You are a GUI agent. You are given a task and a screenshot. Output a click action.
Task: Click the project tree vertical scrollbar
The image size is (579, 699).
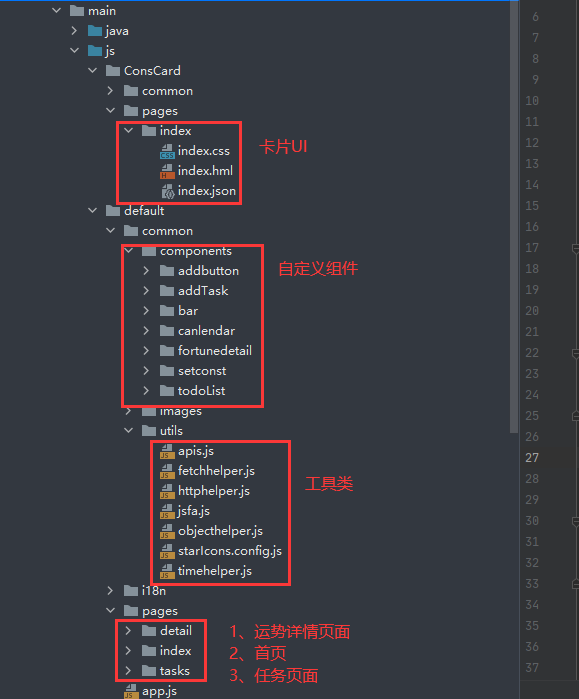click(x=514, y=216)
